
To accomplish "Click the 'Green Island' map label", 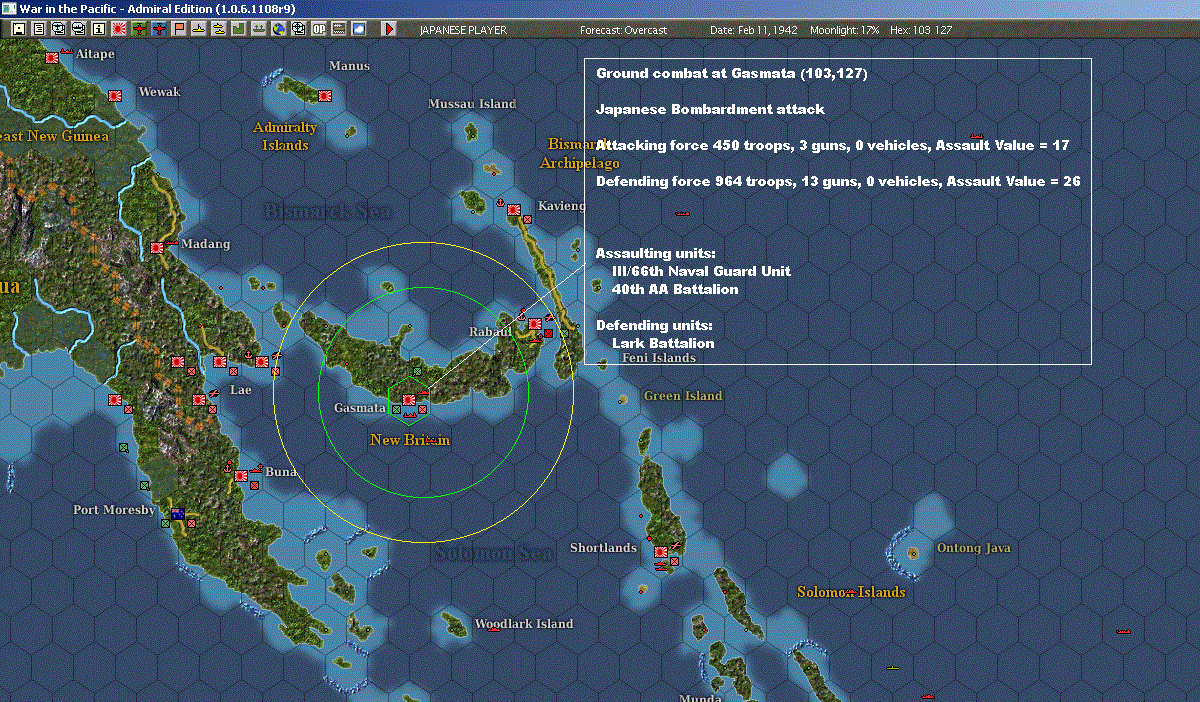I will coord(683,396).
